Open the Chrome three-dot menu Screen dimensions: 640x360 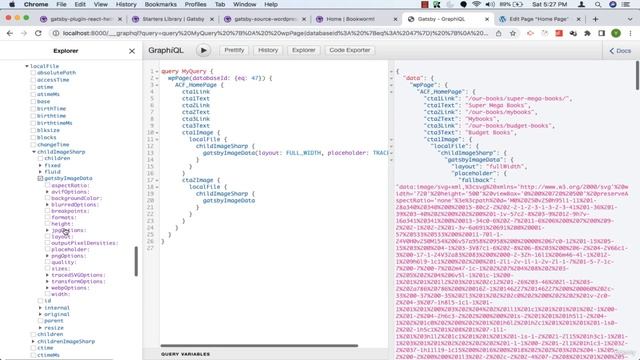(x=630, y=33)
